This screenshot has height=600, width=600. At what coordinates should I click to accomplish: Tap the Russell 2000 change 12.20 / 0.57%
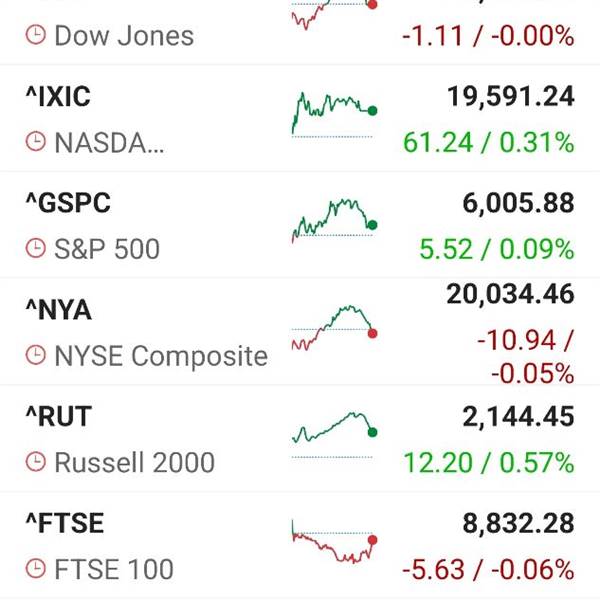tap(489, 463)
